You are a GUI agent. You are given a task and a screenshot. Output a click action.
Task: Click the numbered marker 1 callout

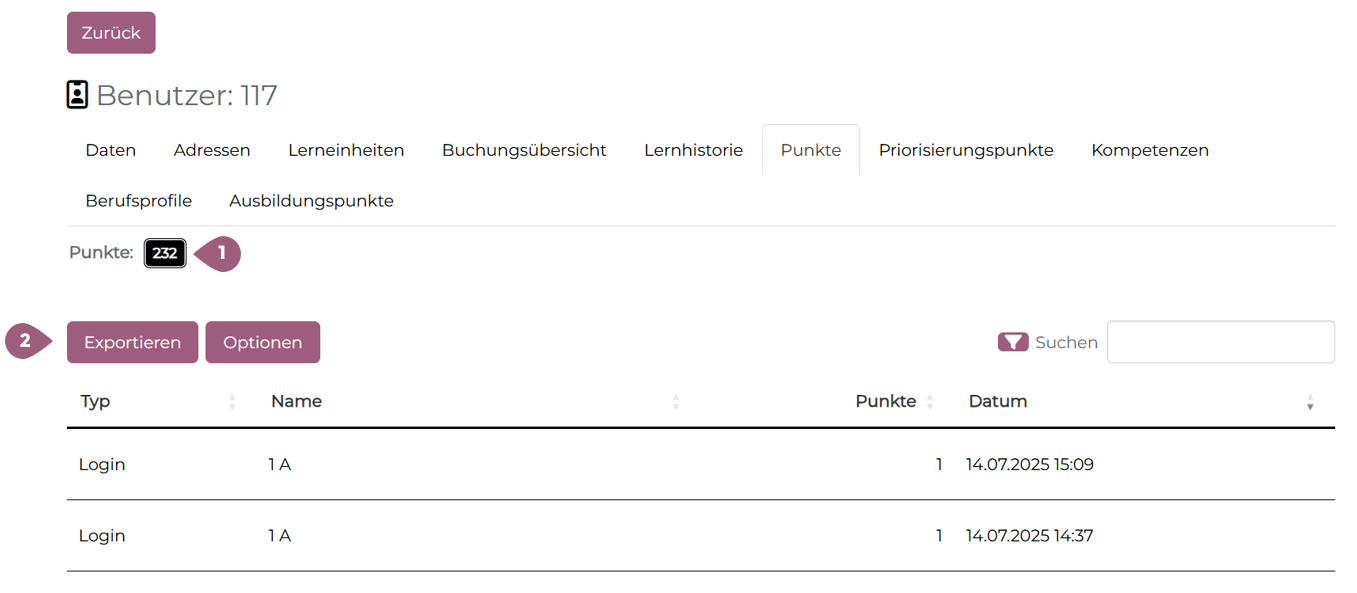pyautogui.click(x=220, y=254)
